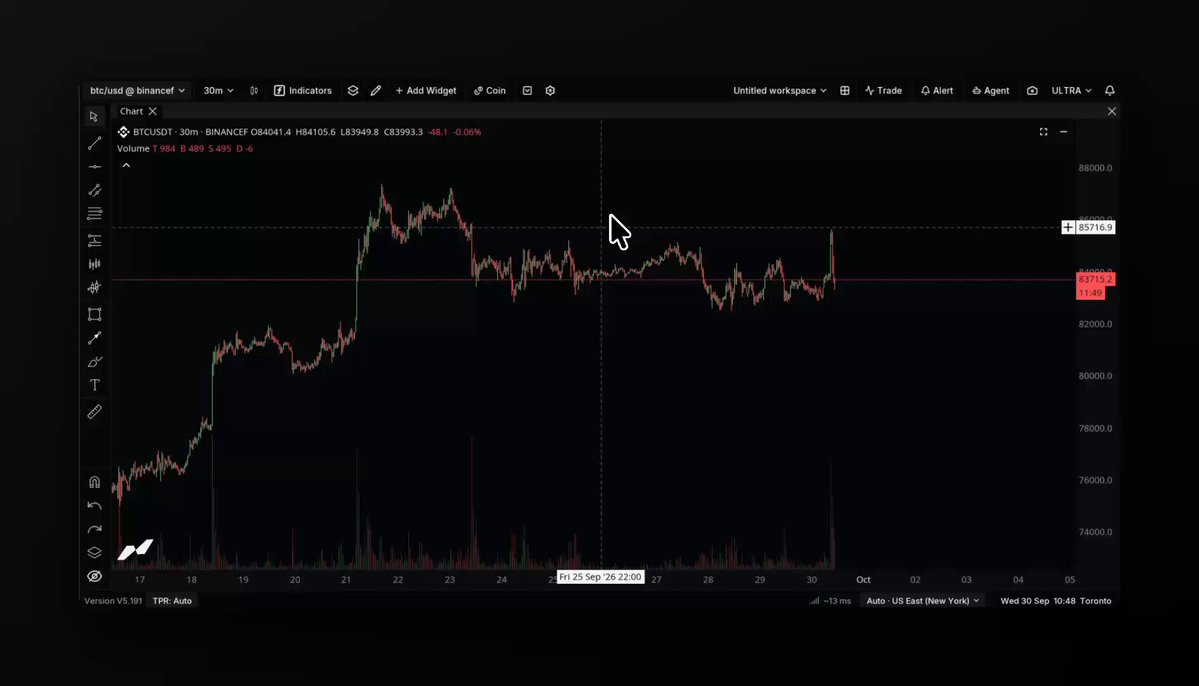The width and height of the screenshot is (1199, 686).
Task: Expand the Untitled workspace dropdown
Action: (779, 90)
